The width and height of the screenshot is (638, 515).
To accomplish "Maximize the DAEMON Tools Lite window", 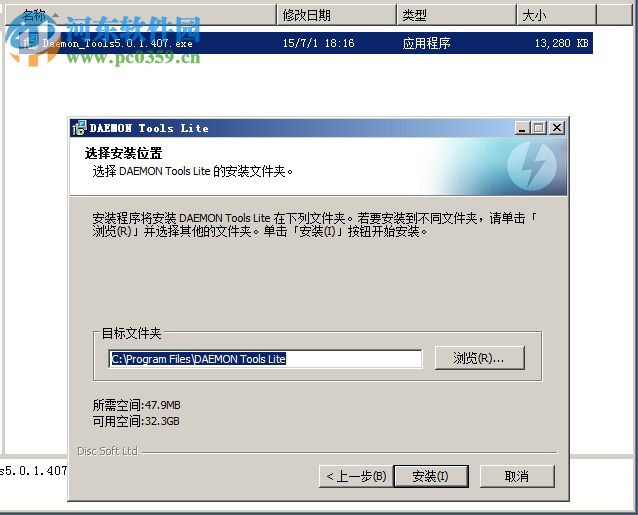I will click(x=539, y=128).
